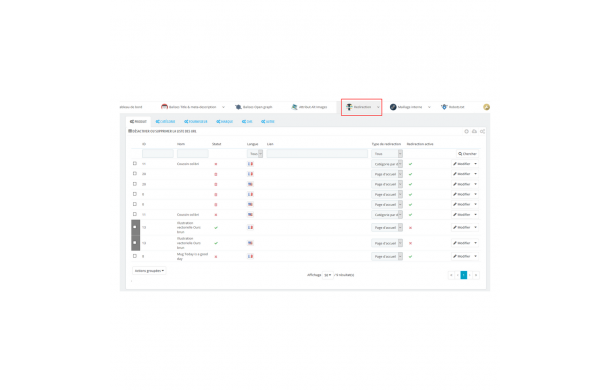Expand the Redirection menu chevron
Viewport: 610px width, 390px height.
378,107
